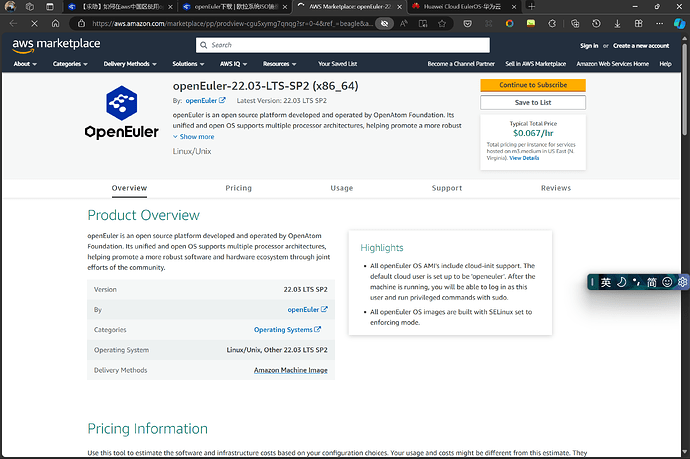Expand the Categories dropdown menu
This screenshot has width=690, height=459.
coord(69,64)
